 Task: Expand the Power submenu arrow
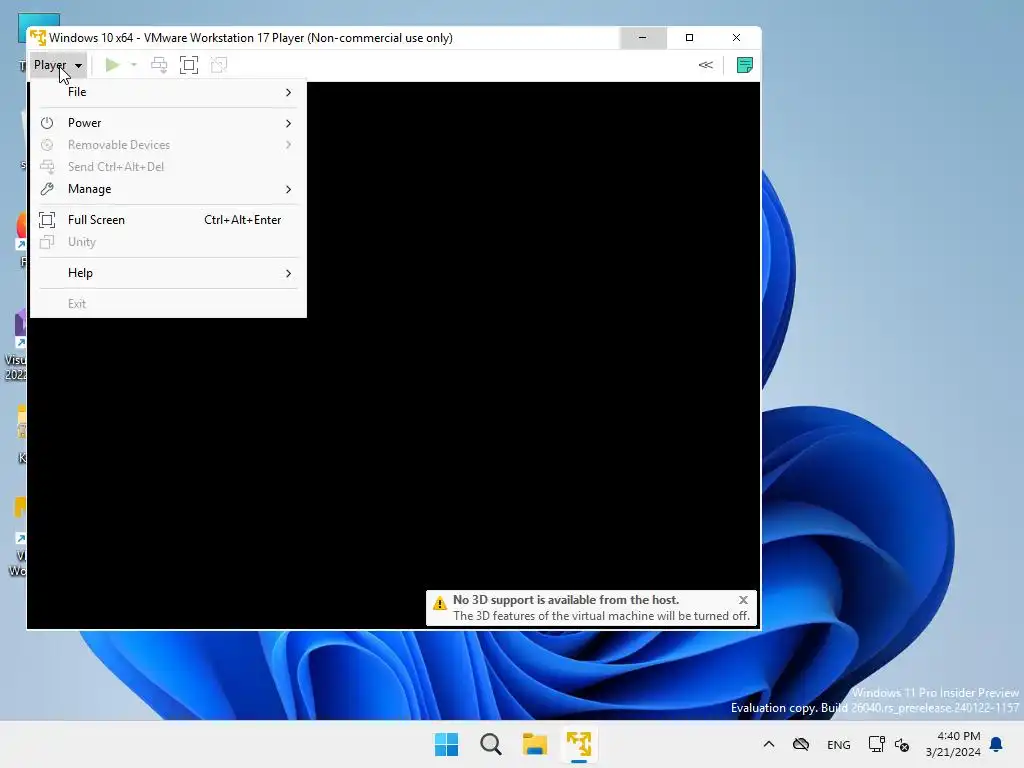pyautogui.click(x=288, y=123)
